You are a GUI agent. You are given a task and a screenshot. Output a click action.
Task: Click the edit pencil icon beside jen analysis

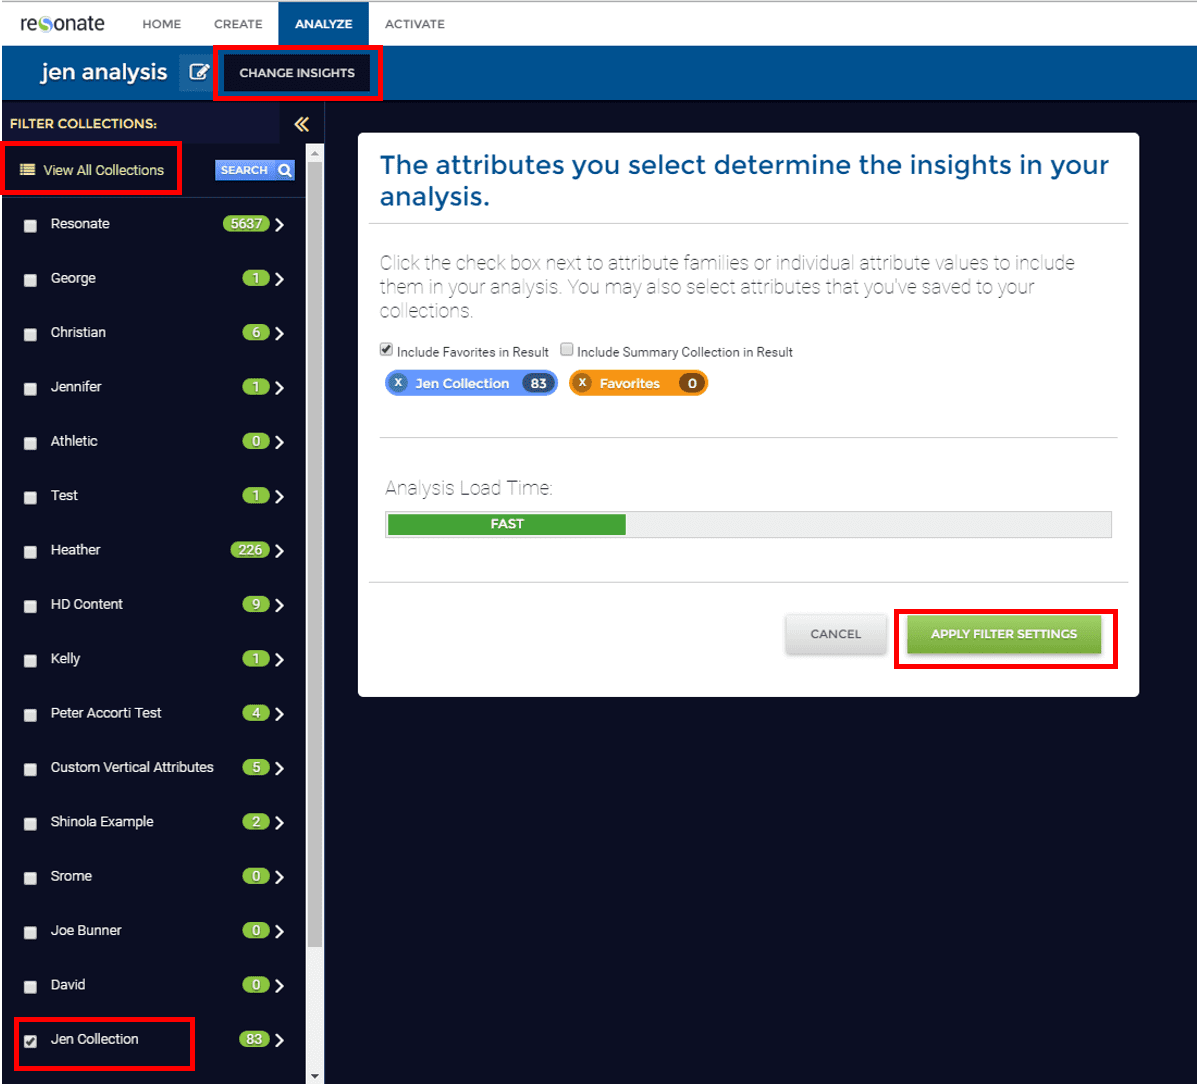[x=199, y=72]
